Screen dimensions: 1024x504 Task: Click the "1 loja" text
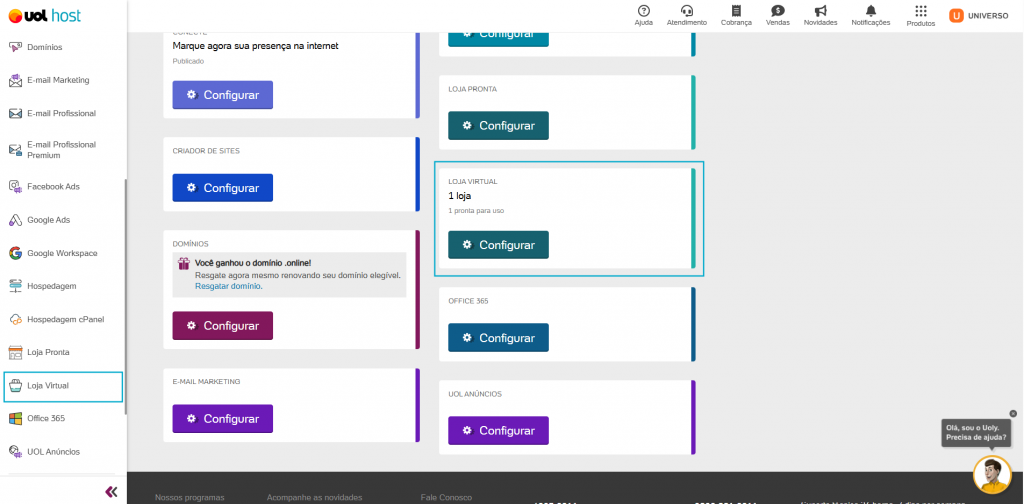[x=460, y=196]
